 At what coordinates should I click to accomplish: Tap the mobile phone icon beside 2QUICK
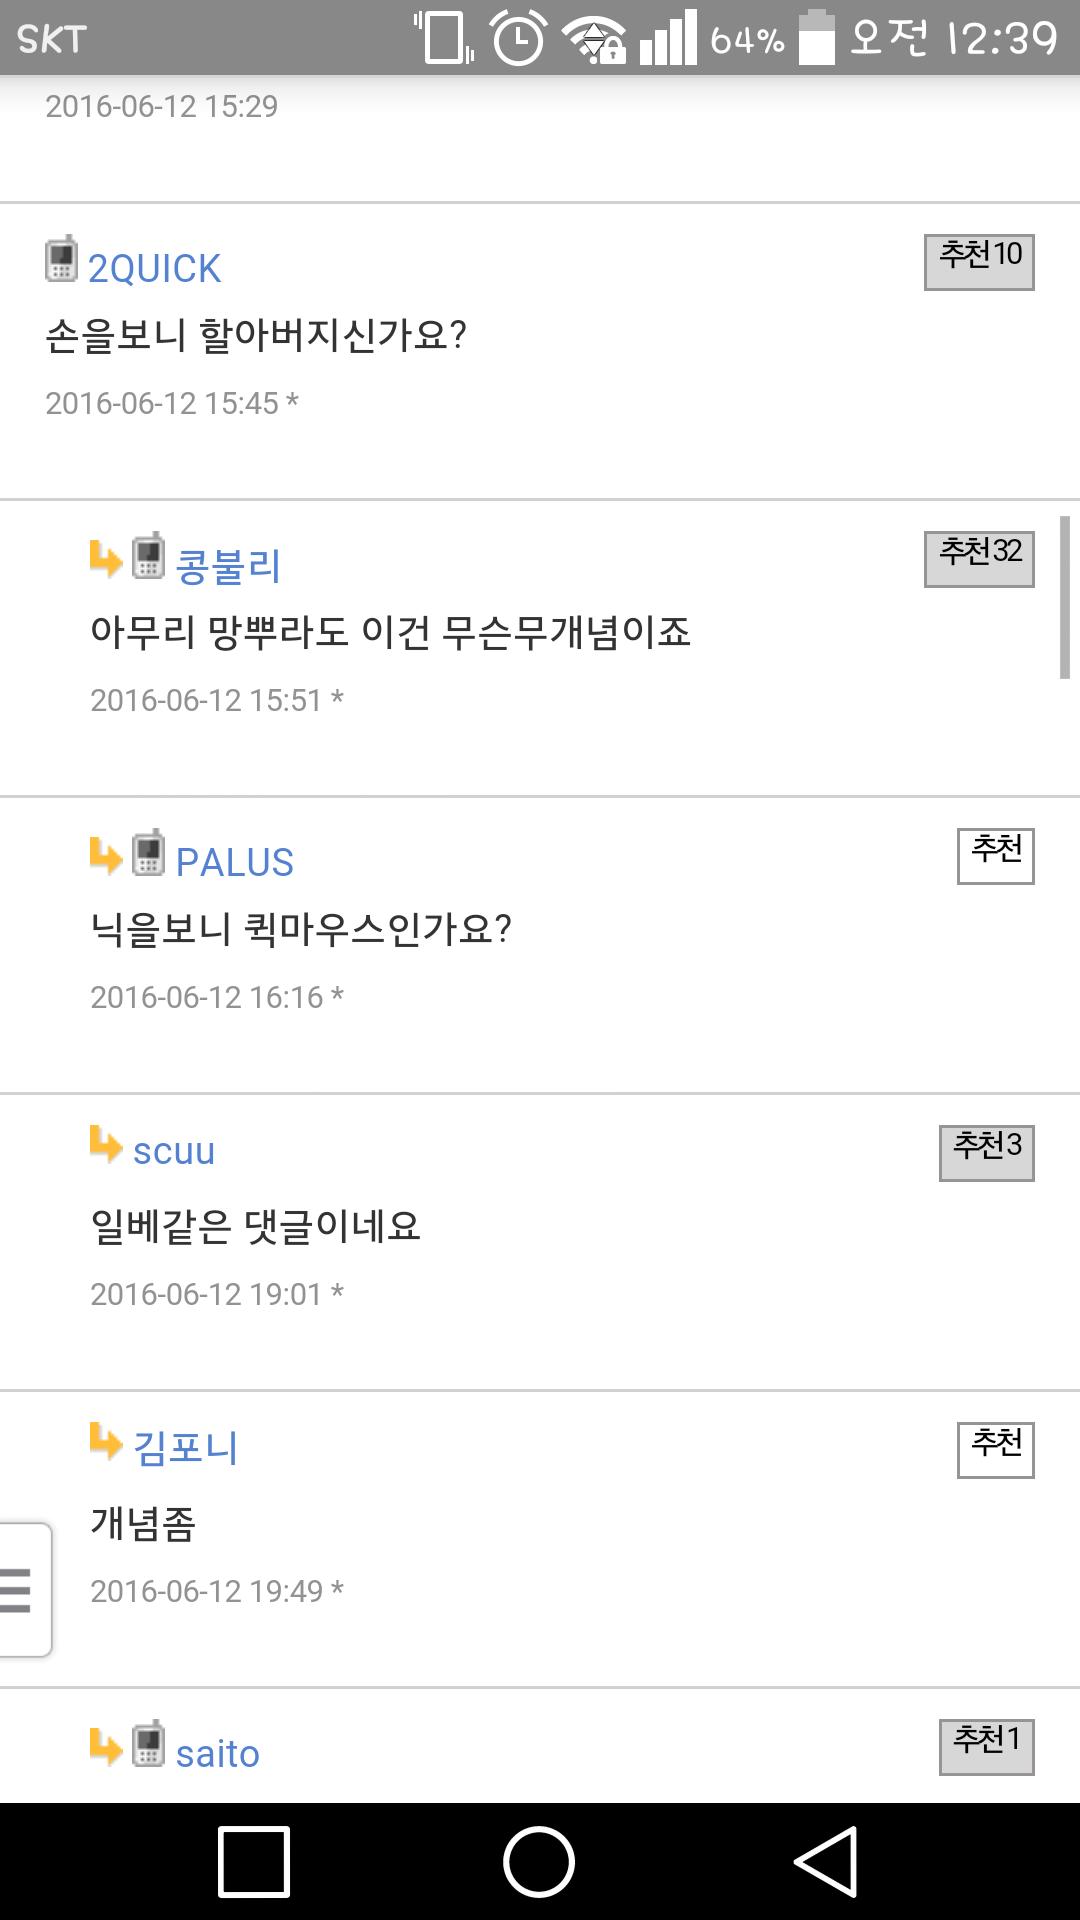click(61, 260)
